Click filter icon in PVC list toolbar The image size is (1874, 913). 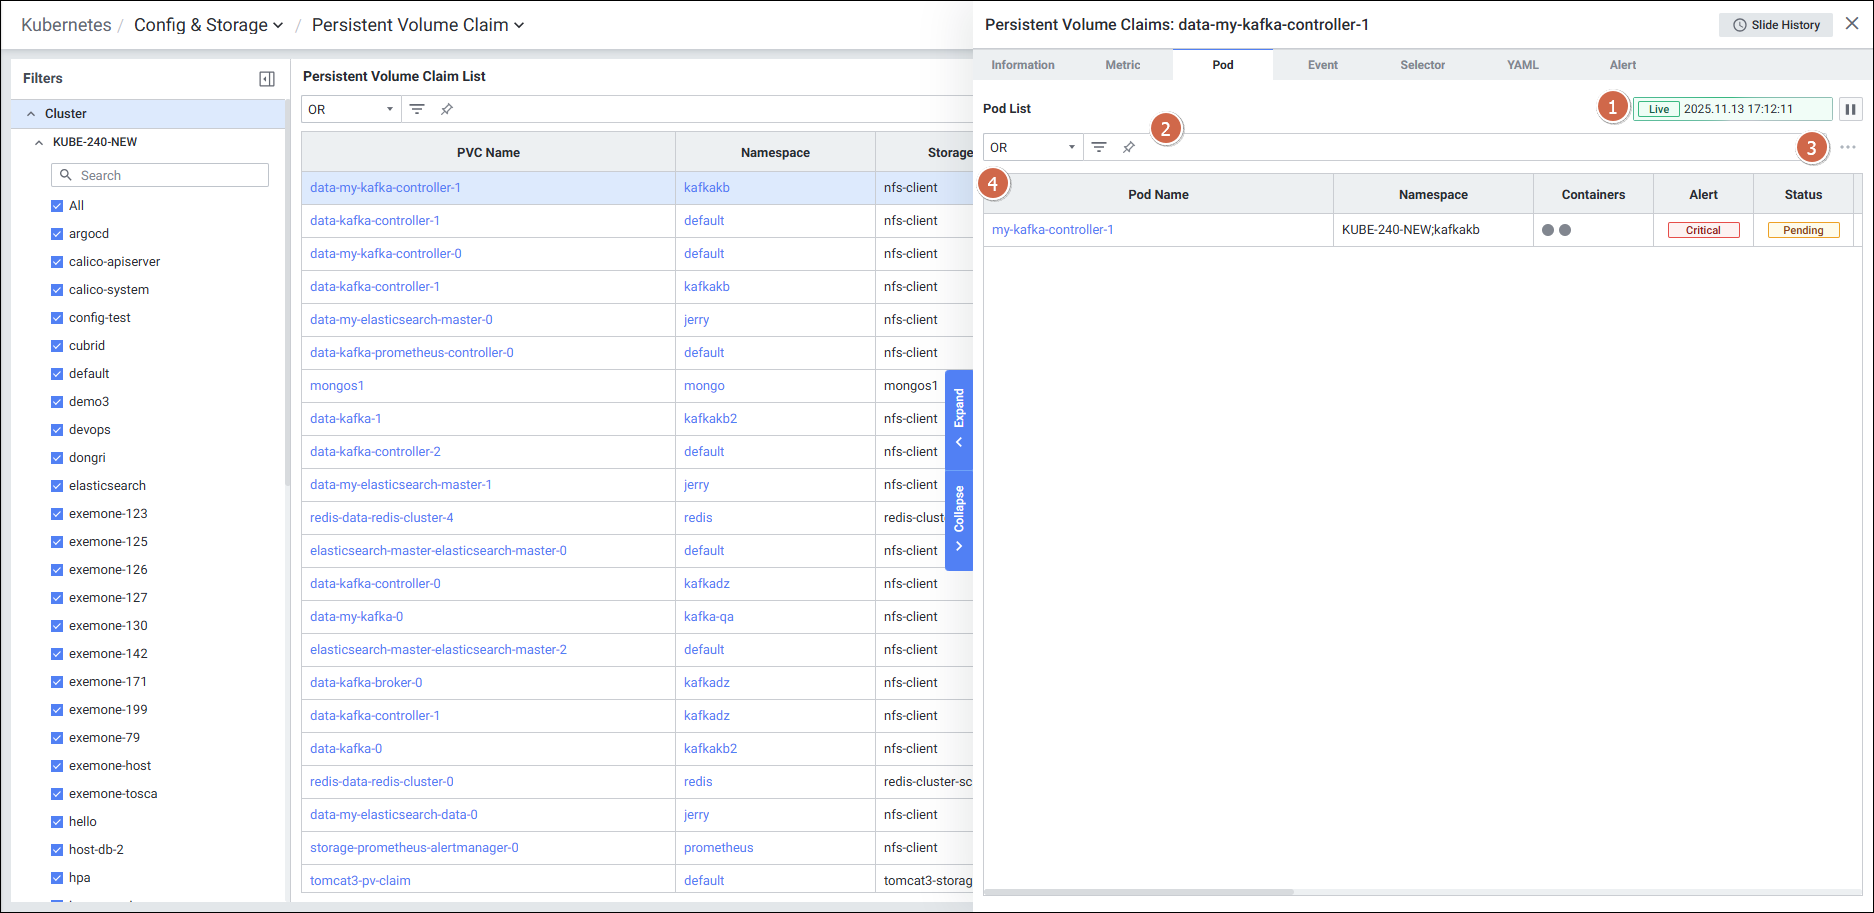(417, 109)
